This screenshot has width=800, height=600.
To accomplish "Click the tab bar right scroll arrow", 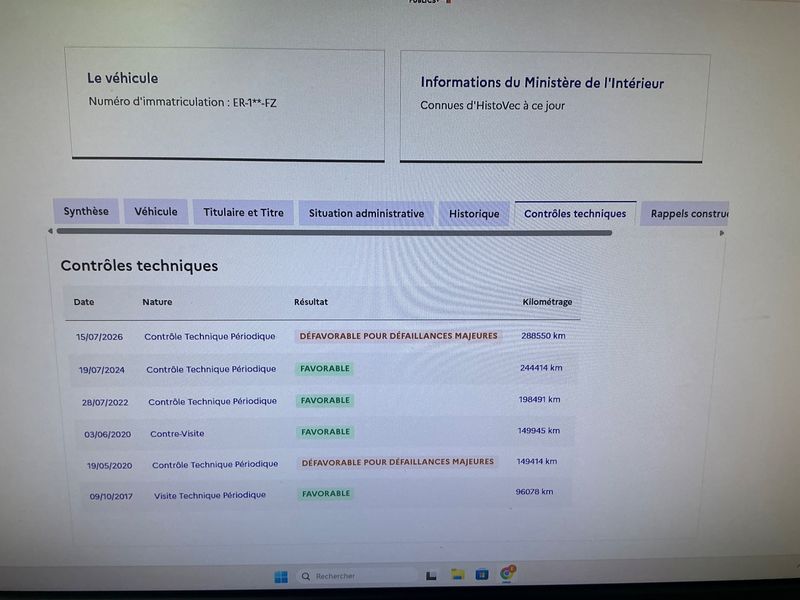I will point(721,233).
